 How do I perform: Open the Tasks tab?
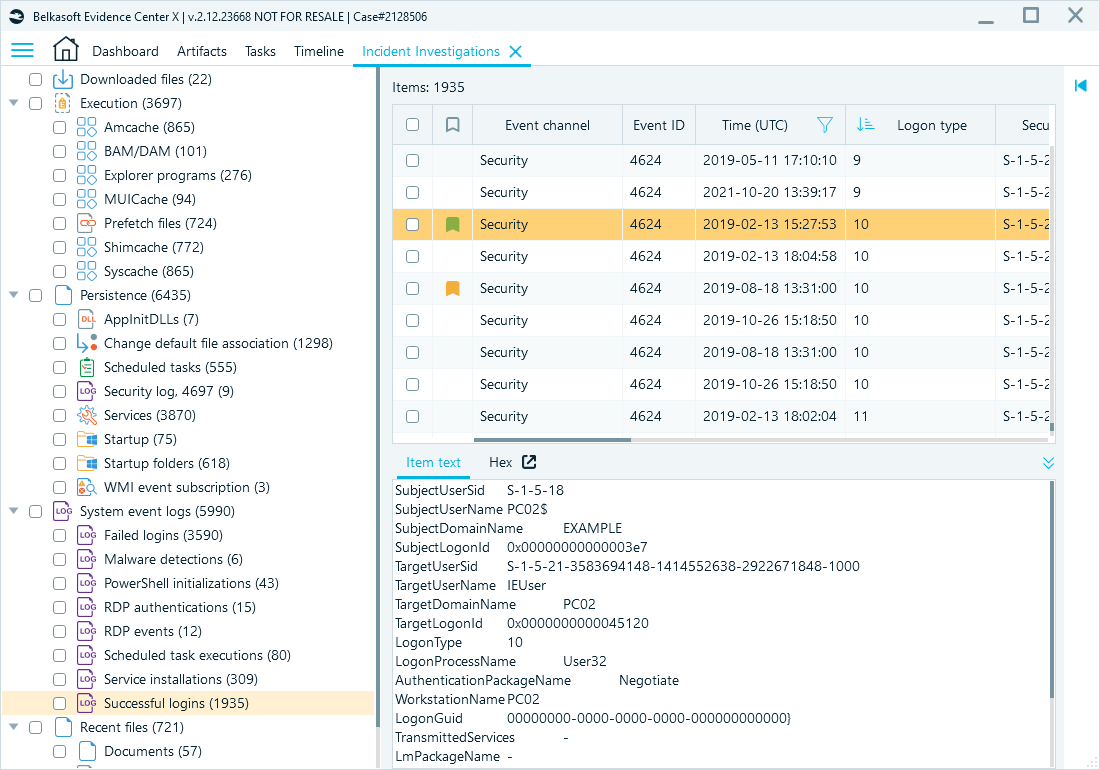point(260,51)
